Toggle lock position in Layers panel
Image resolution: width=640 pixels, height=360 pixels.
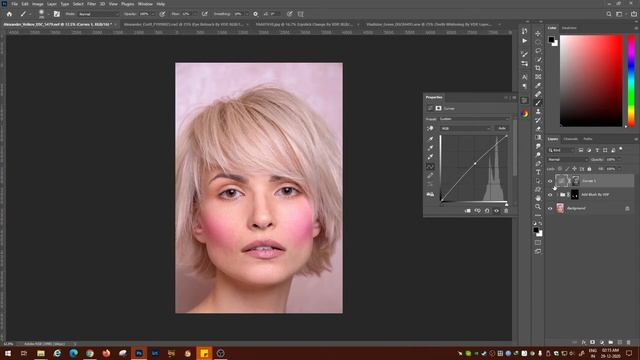pos(574,169)
